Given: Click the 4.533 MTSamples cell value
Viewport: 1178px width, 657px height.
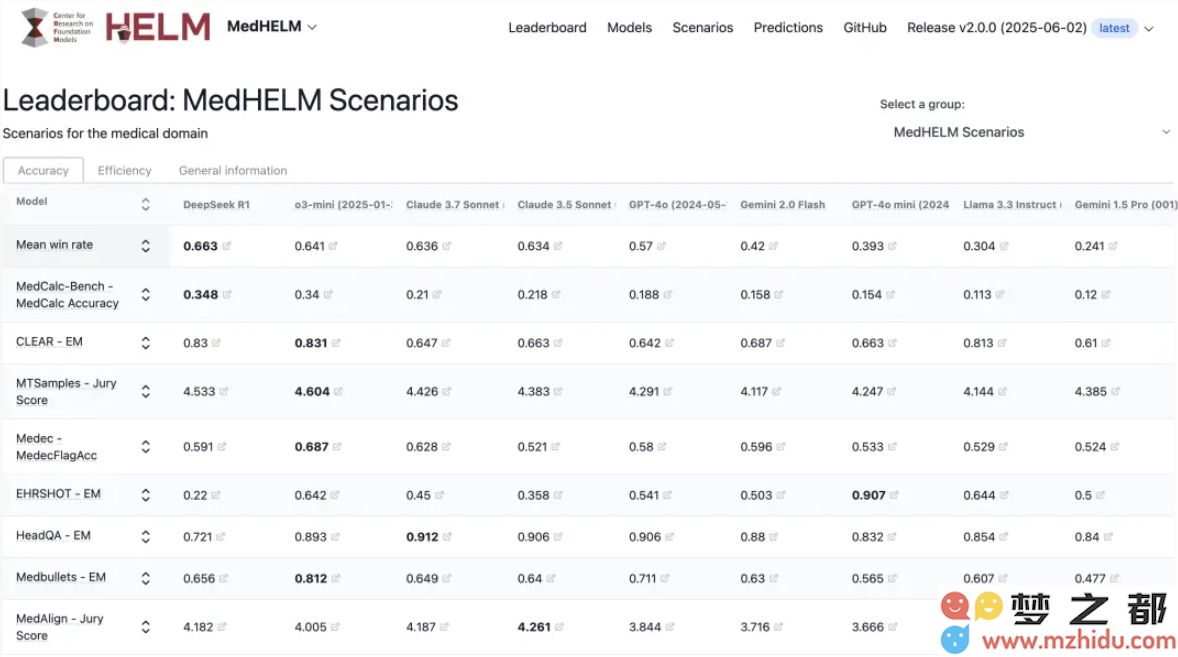Looking at the screenshot, I should [x=199, y=391].
